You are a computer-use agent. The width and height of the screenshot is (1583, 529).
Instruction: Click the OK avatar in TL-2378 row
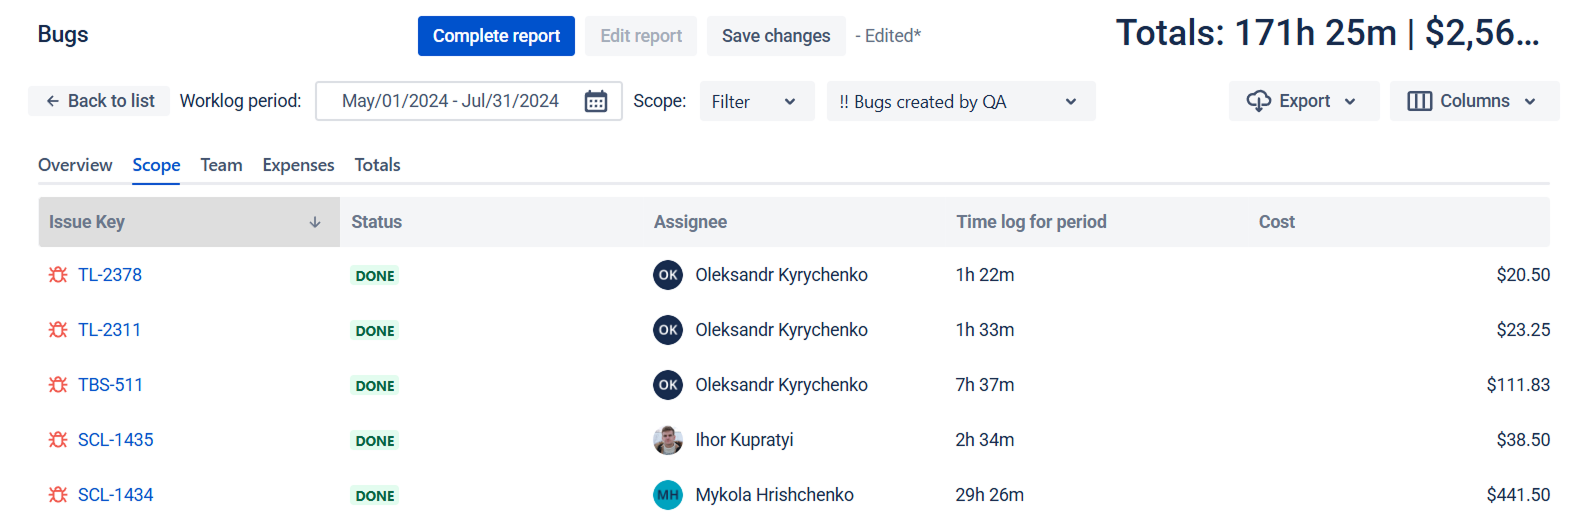tap(668, 275)
